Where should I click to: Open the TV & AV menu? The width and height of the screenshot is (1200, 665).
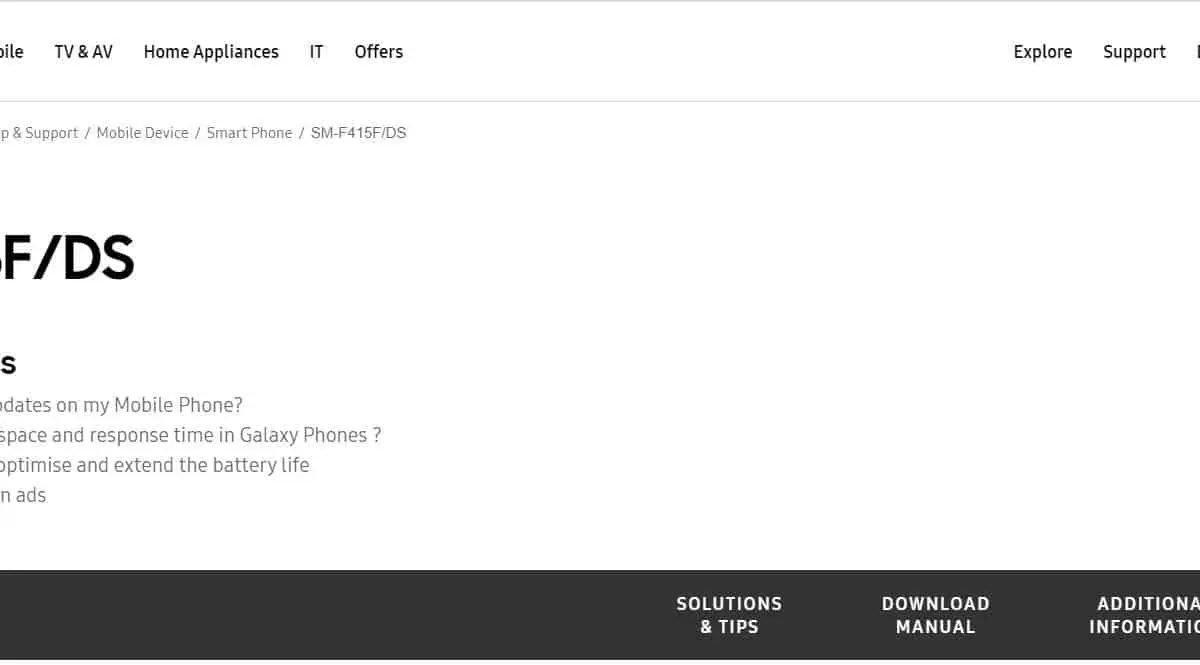(x=83, y=52)
